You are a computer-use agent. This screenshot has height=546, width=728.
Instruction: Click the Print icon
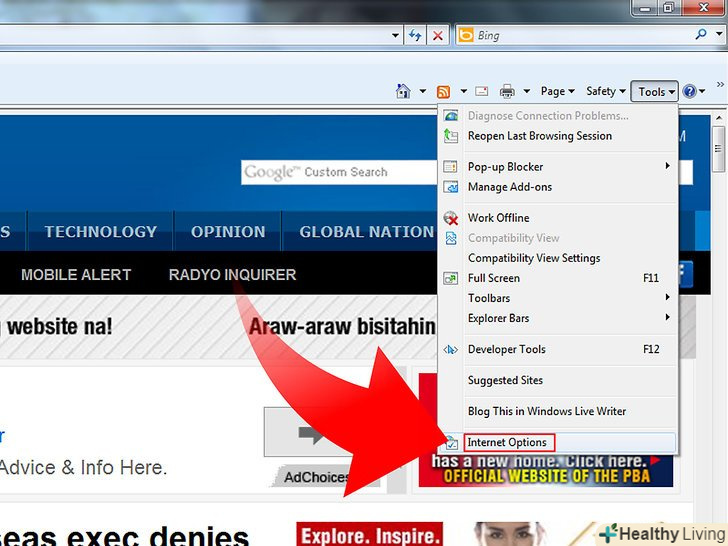click(507, 91)
